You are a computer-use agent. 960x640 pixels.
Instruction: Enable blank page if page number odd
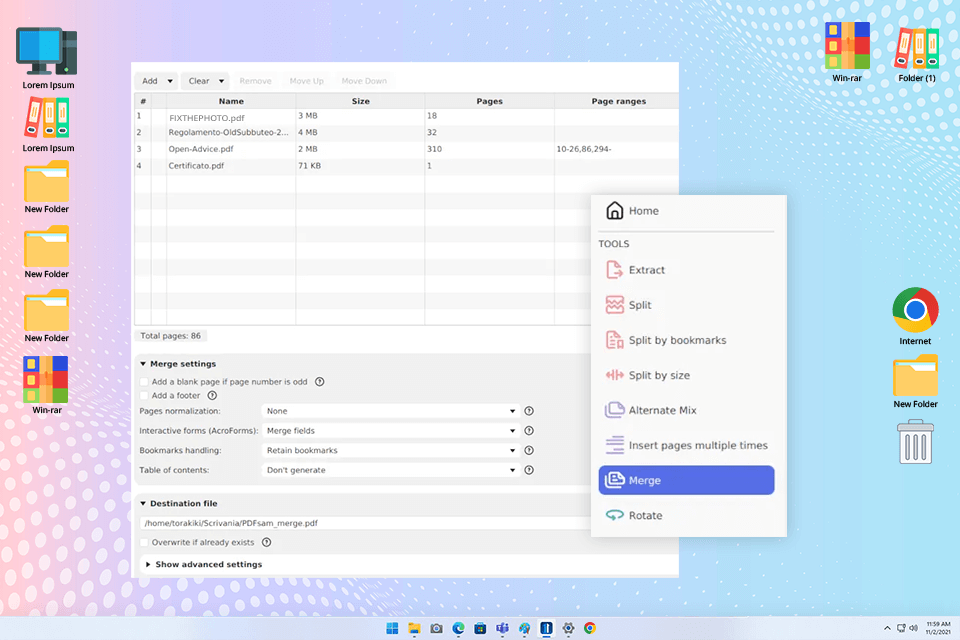144,382
